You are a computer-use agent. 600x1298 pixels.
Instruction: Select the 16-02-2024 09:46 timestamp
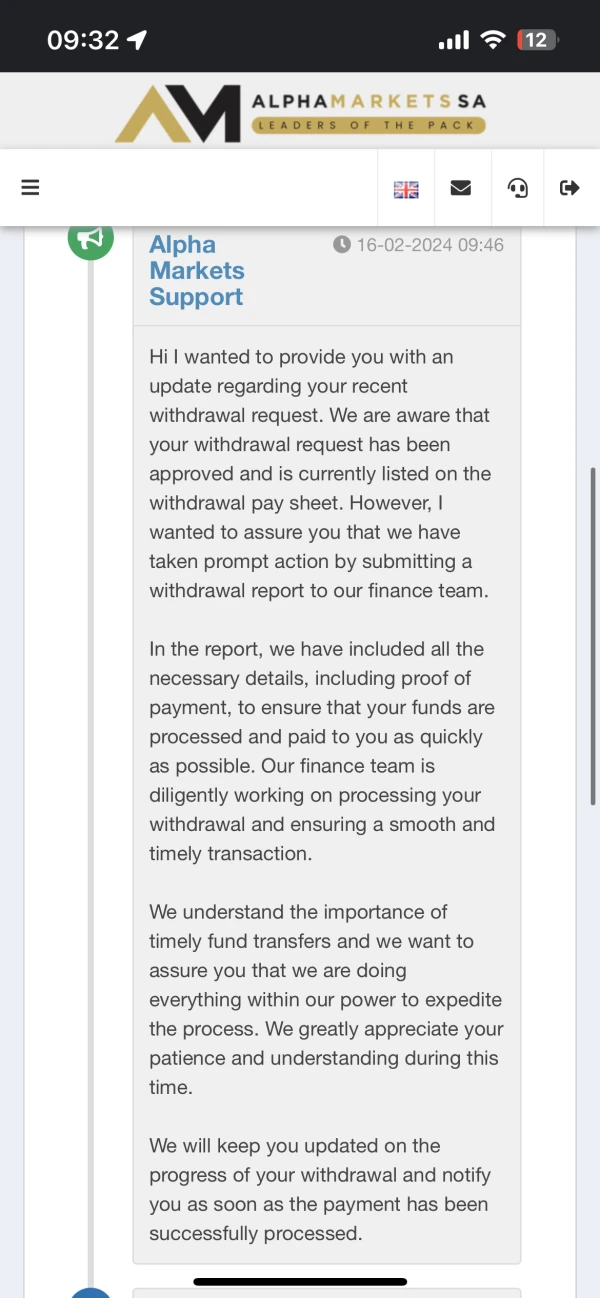pyautogui.click(x=430, y=244)
